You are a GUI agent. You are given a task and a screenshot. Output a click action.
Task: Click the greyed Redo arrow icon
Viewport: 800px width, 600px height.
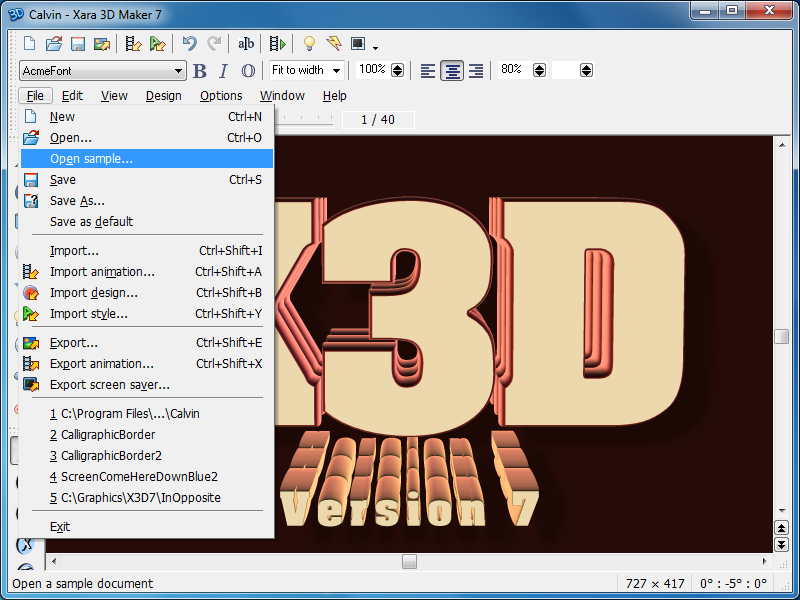(214, 44)
